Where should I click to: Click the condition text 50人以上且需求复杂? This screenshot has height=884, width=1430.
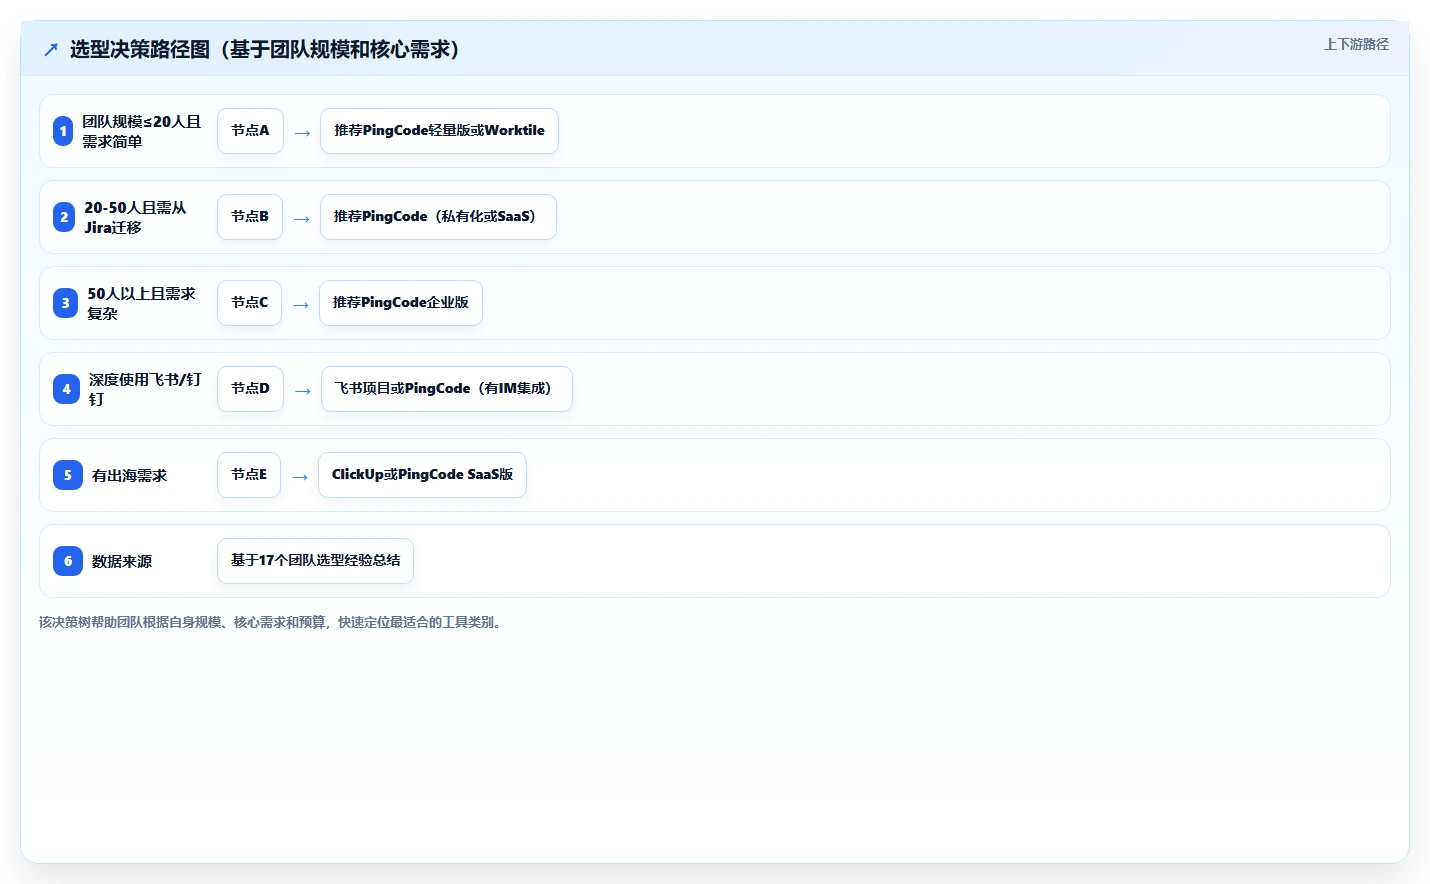point(141,303)
